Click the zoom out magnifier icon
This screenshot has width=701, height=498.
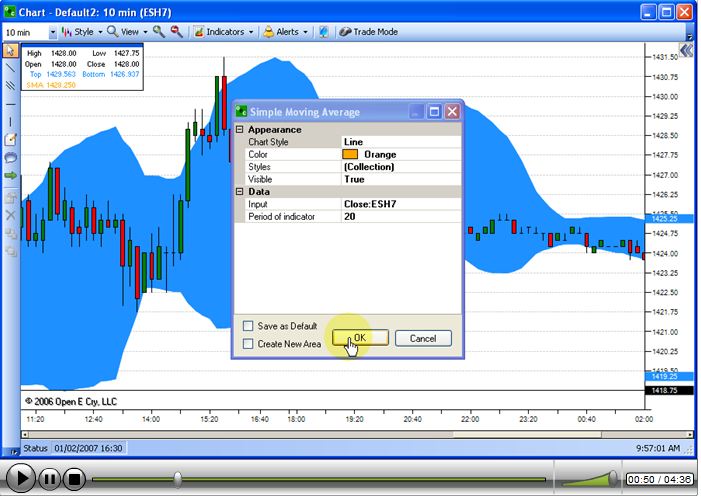click(x=177, y=32)
